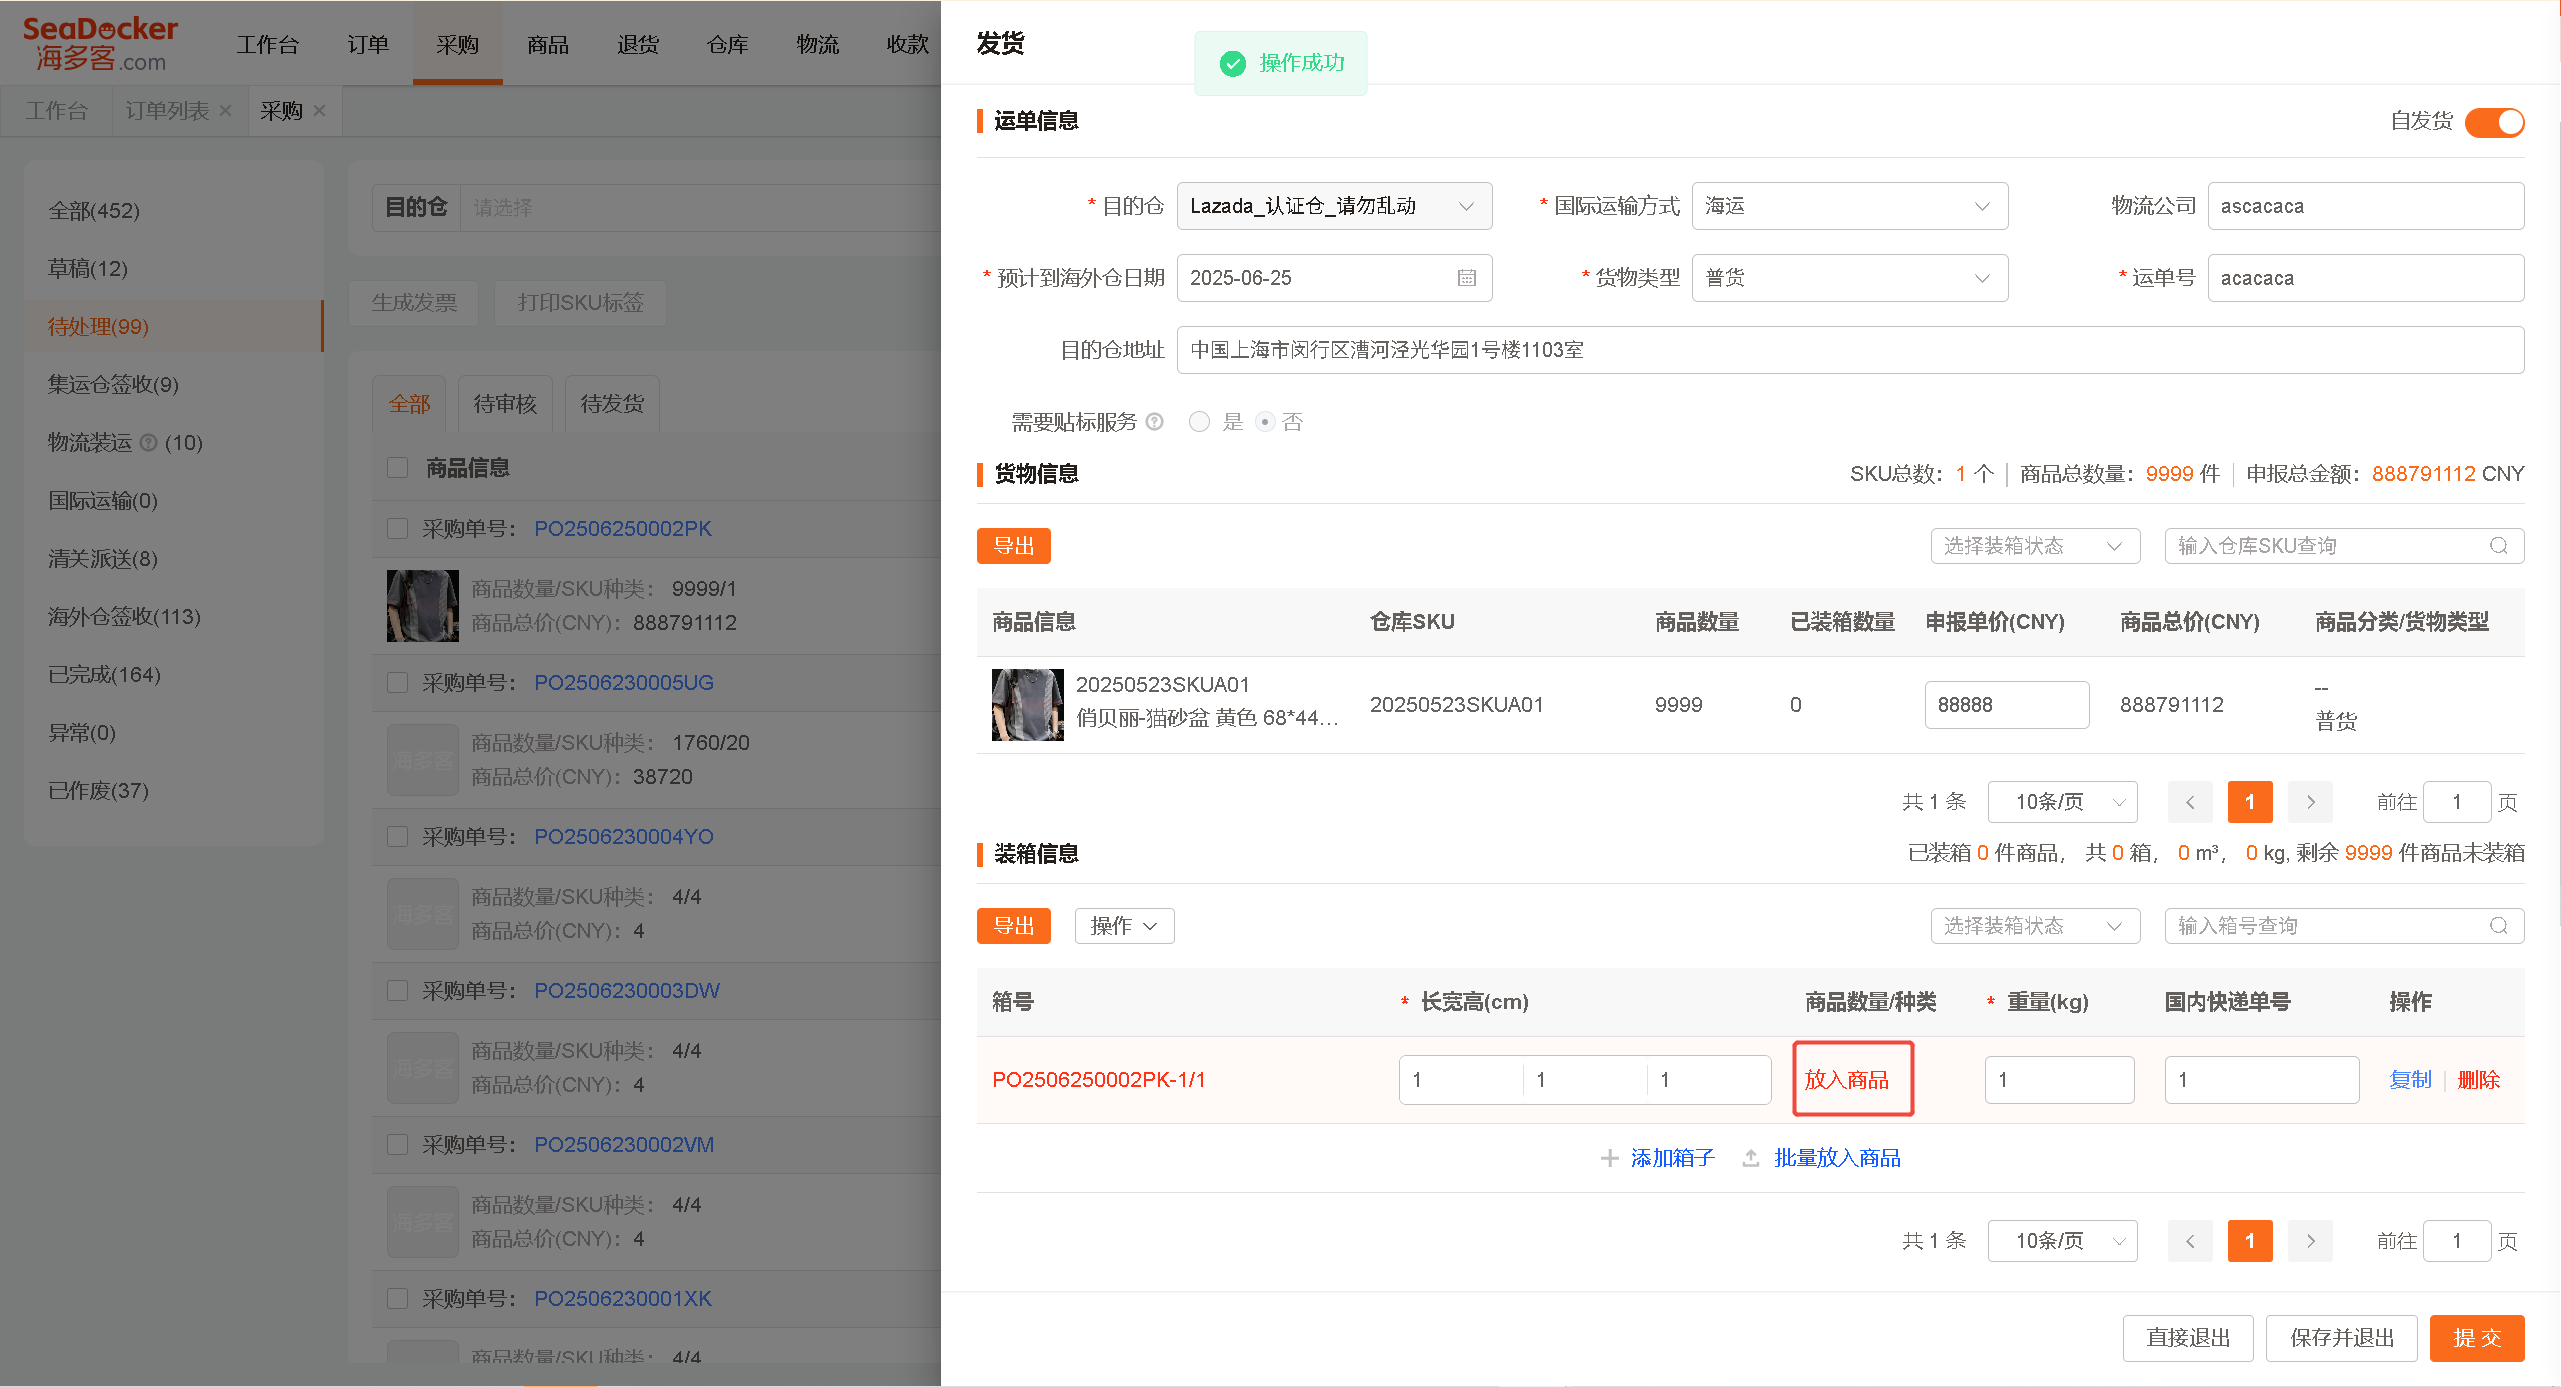The image size is (2561, 1387).
Task: Open the 货物类型 普货 dropdown
Action: [x=1849, y=278]
